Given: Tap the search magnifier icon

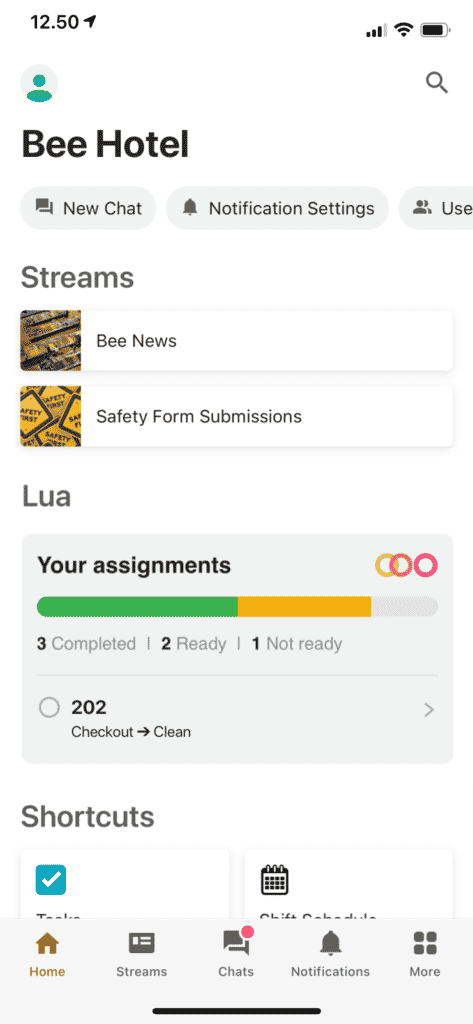Looking at the screenshot, I should tap(436, 83).
